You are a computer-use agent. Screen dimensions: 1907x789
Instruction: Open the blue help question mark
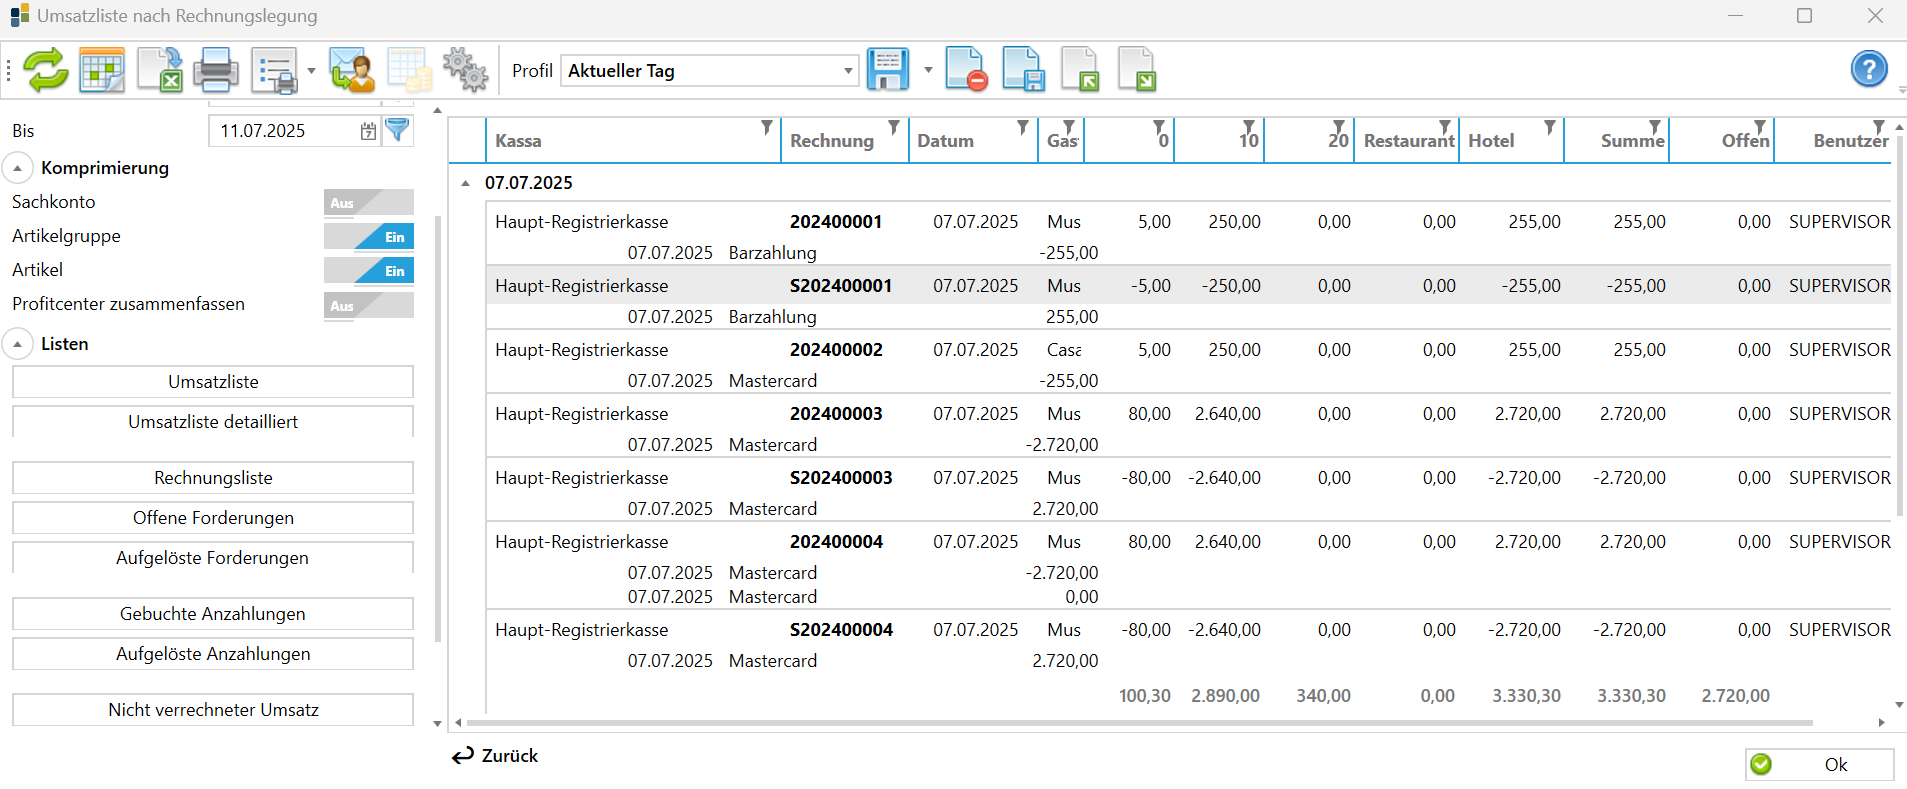pos(1869,70)
